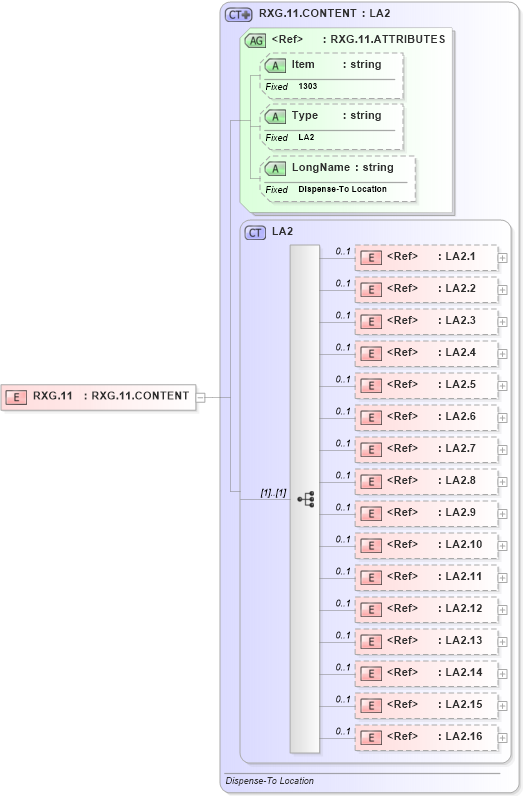
Task: Expand the LA2.11 element
Action: pos(503,578)
